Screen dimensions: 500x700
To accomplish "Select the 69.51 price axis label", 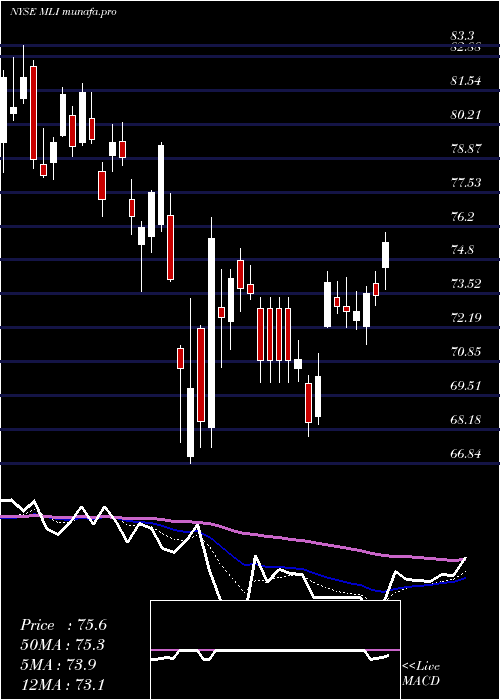I will click(466, 386).
